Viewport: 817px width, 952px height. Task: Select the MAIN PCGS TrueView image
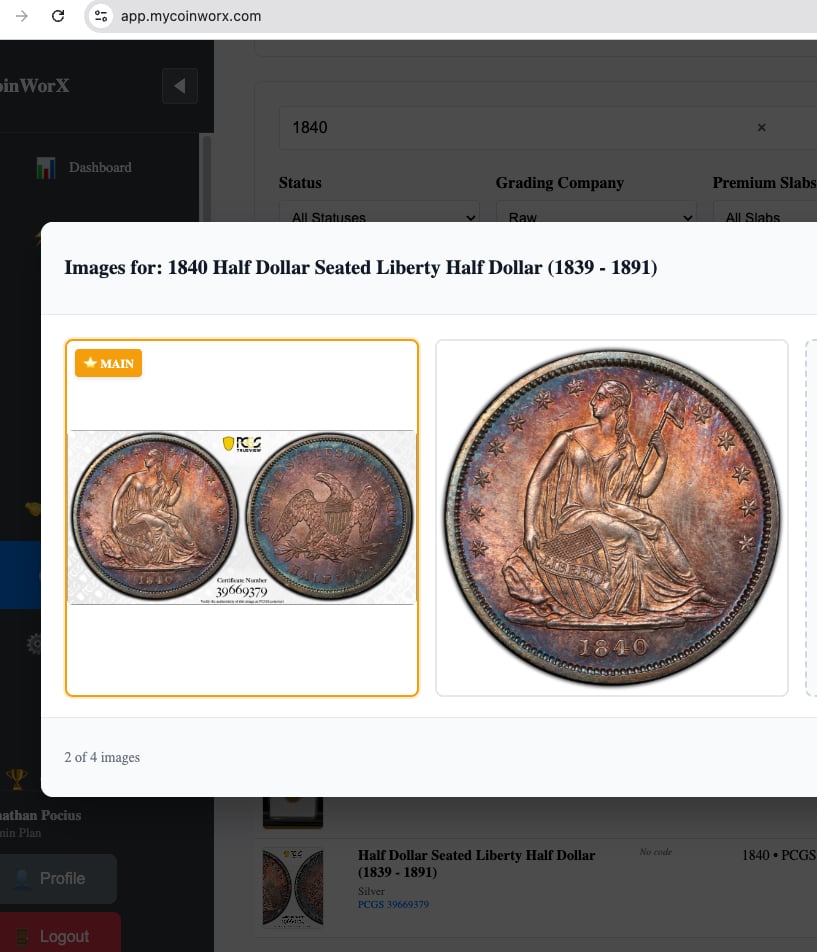pos(242,518)
